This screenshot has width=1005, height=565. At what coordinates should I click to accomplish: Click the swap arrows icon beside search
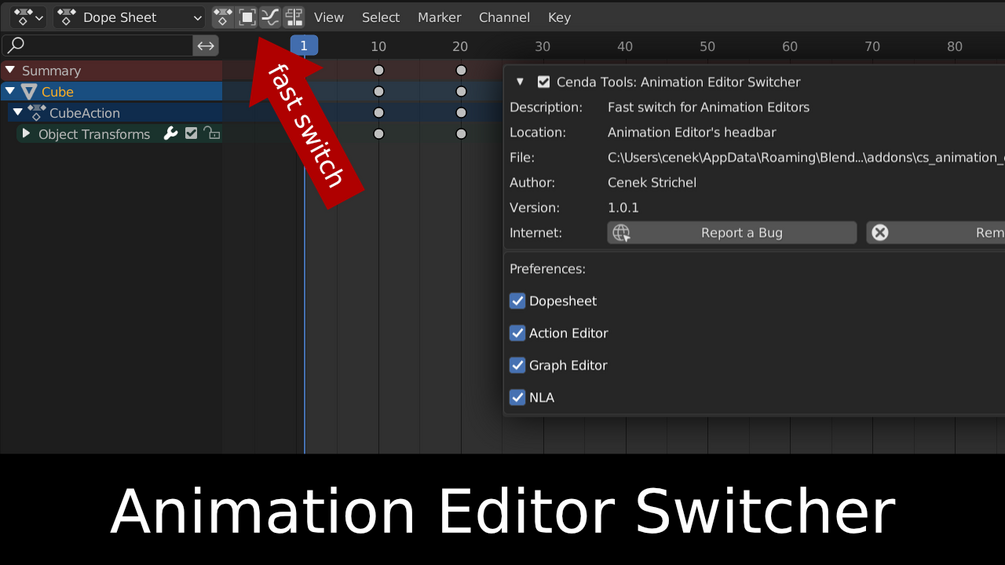click(x=206, y=45)
